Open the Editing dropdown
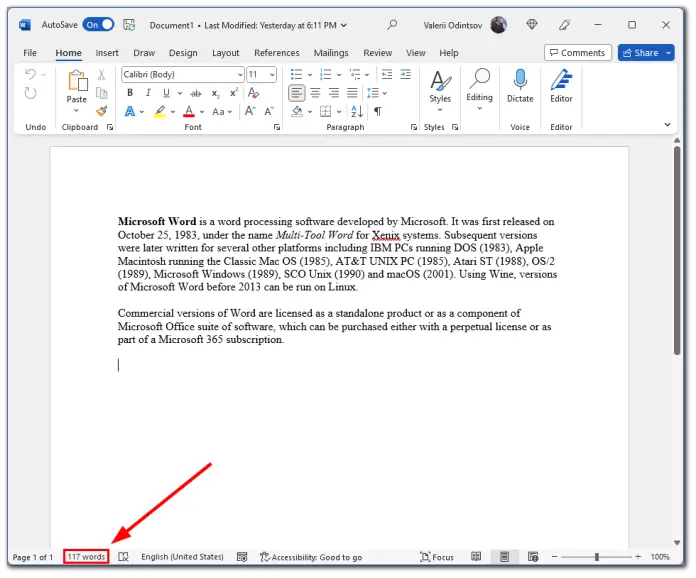Viewport: 696px width, 578px height. pyautogui.click(x=479, y=90)
